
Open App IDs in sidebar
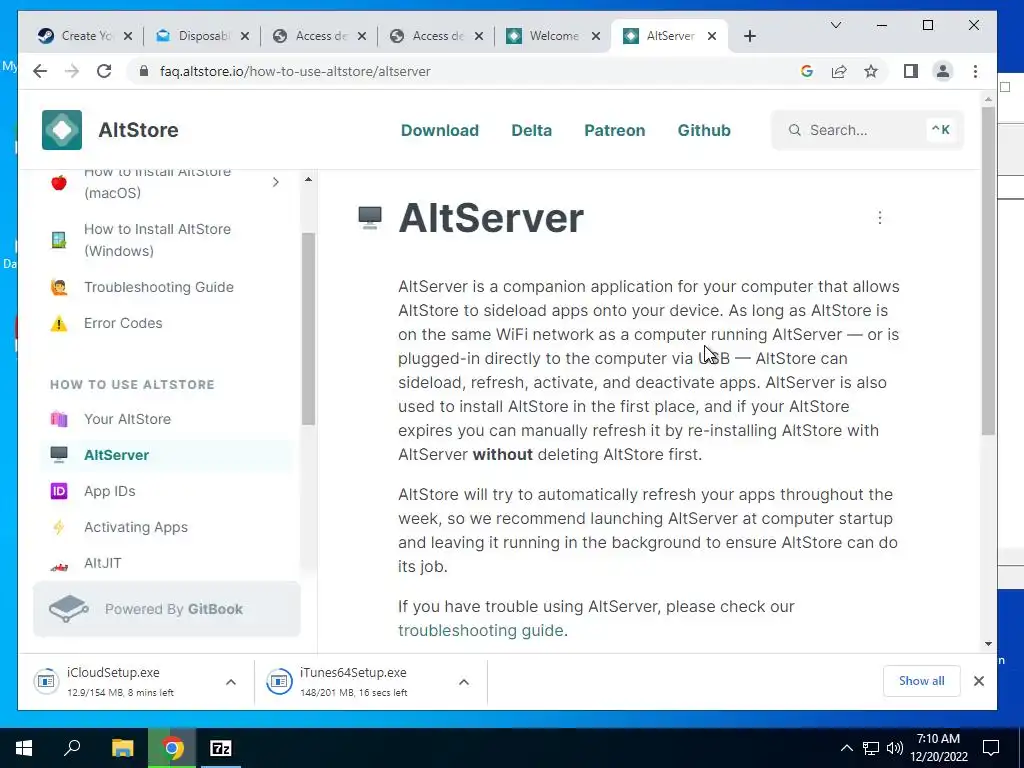(x=110, y=491)
